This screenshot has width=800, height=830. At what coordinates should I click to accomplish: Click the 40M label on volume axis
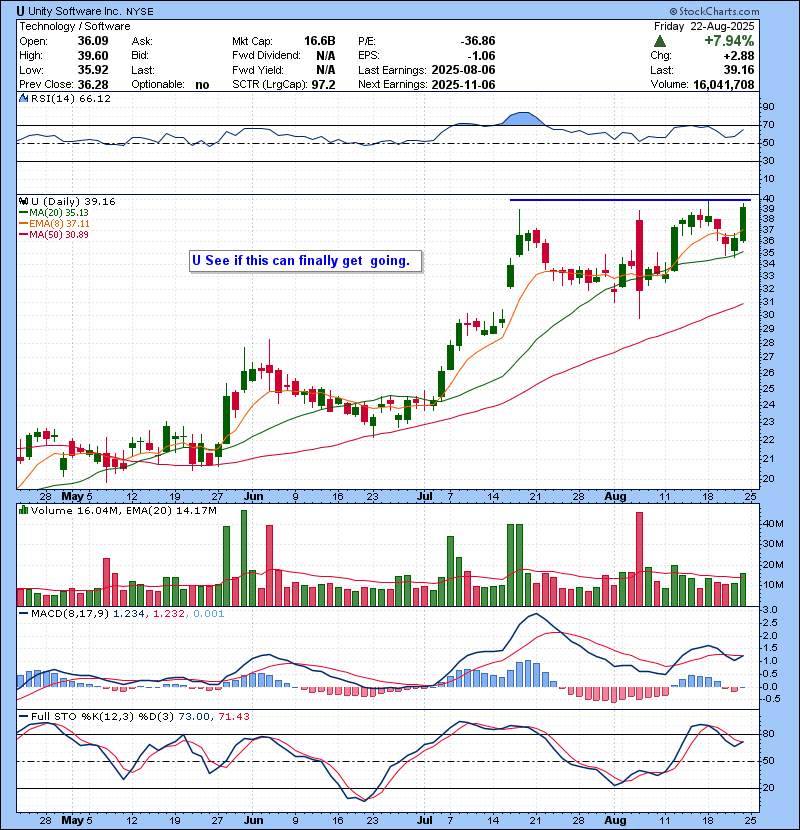[x=772, y=524]
